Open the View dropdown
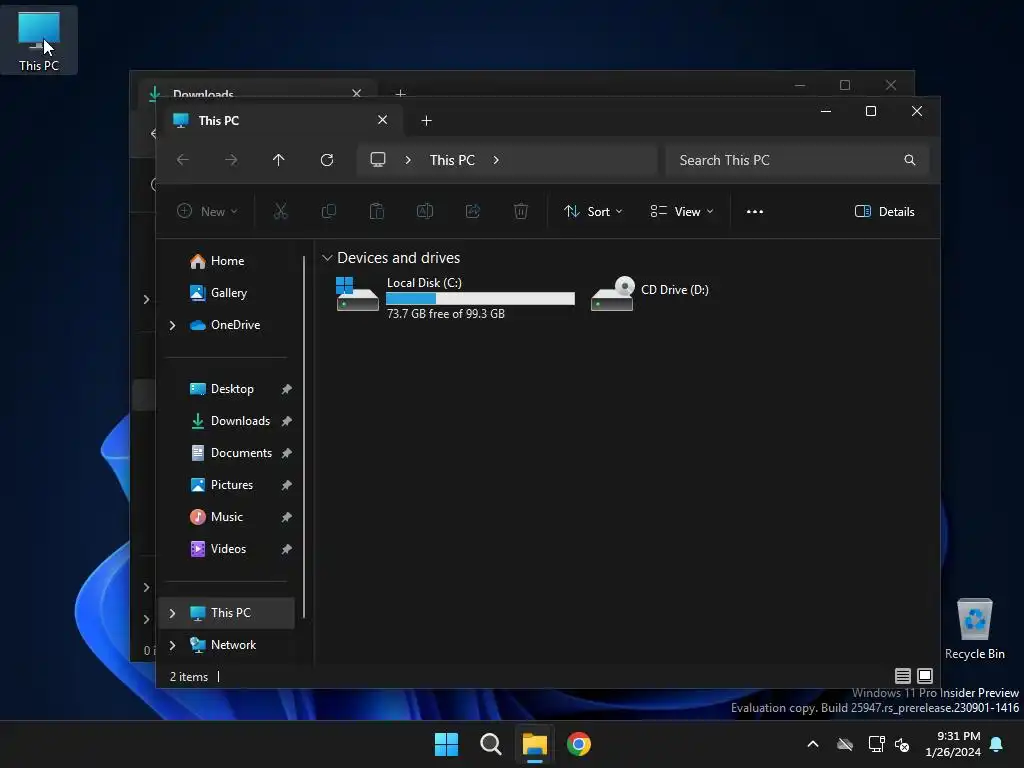The height and width of the screenshot is (768, 1024). (x=682, y=212)
